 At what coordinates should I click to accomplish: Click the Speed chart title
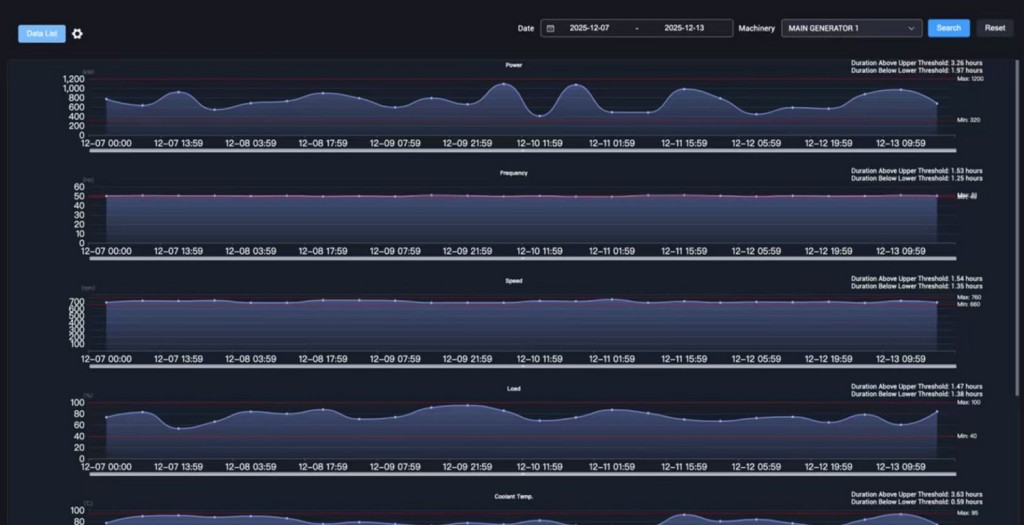click(513, 281)
